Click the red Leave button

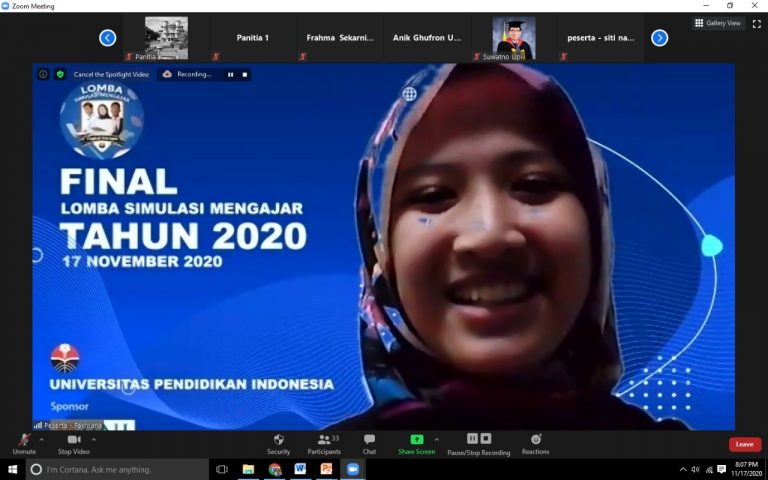pos(744,444)
